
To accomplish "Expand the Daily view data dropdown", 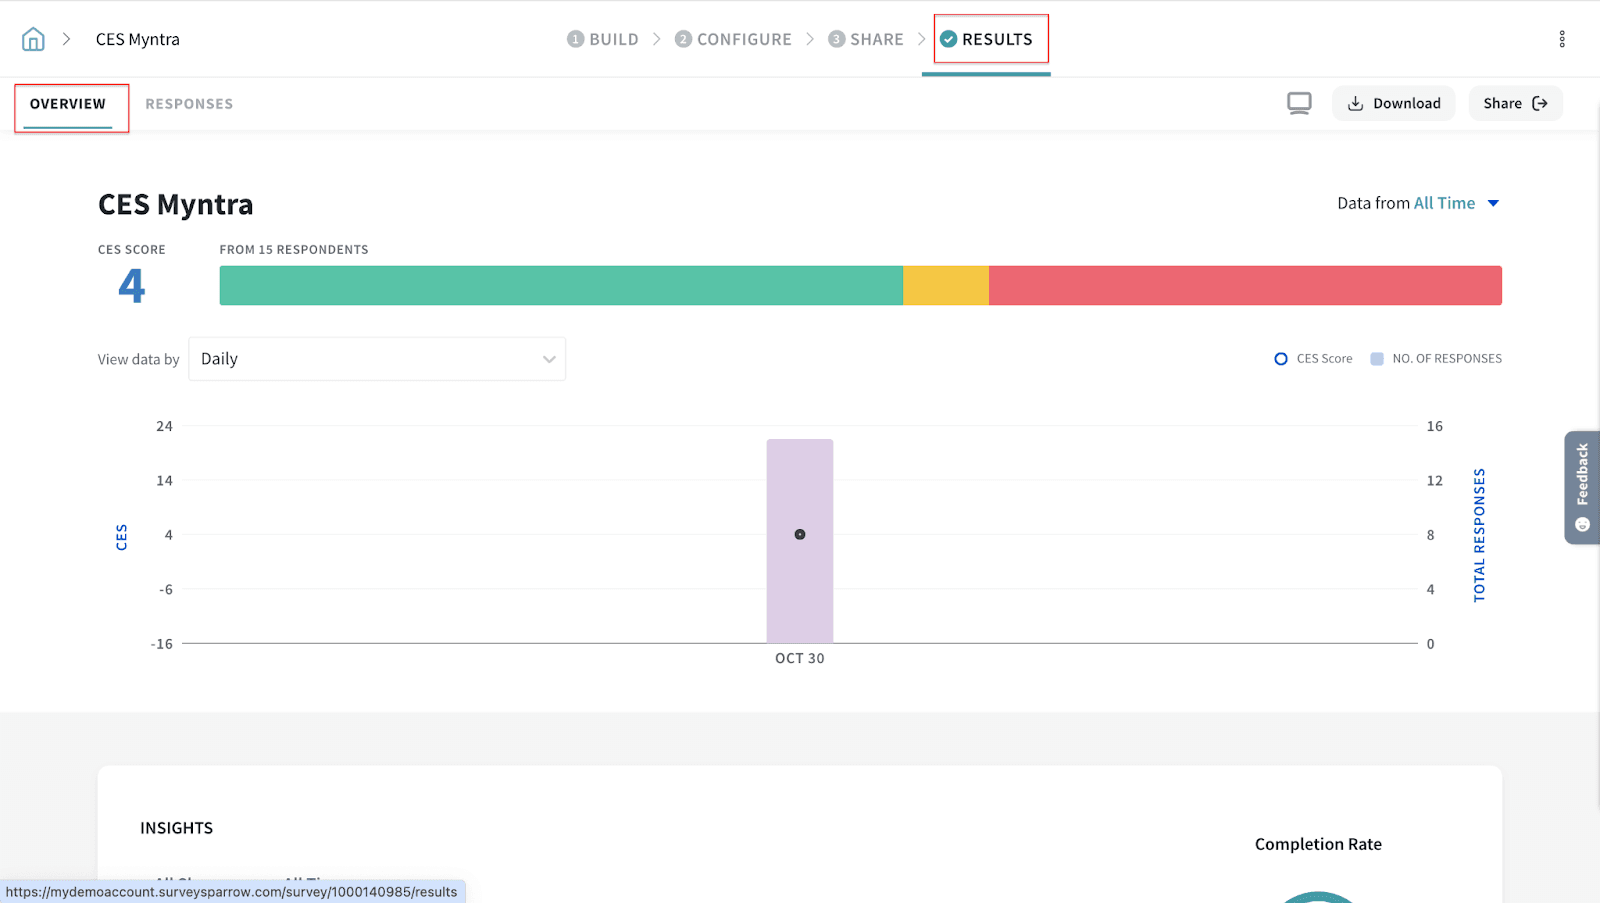I will click(x=377, y=359).
